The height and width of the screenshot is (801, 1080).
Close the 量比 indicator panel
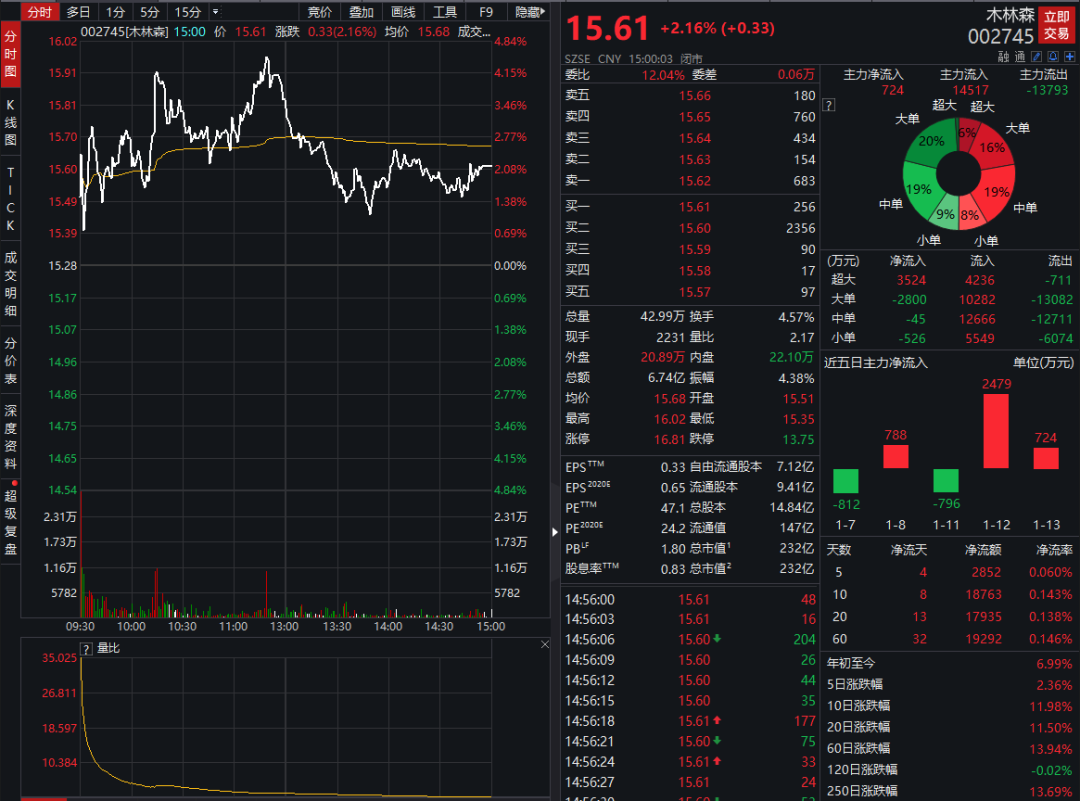pos(544,646)
